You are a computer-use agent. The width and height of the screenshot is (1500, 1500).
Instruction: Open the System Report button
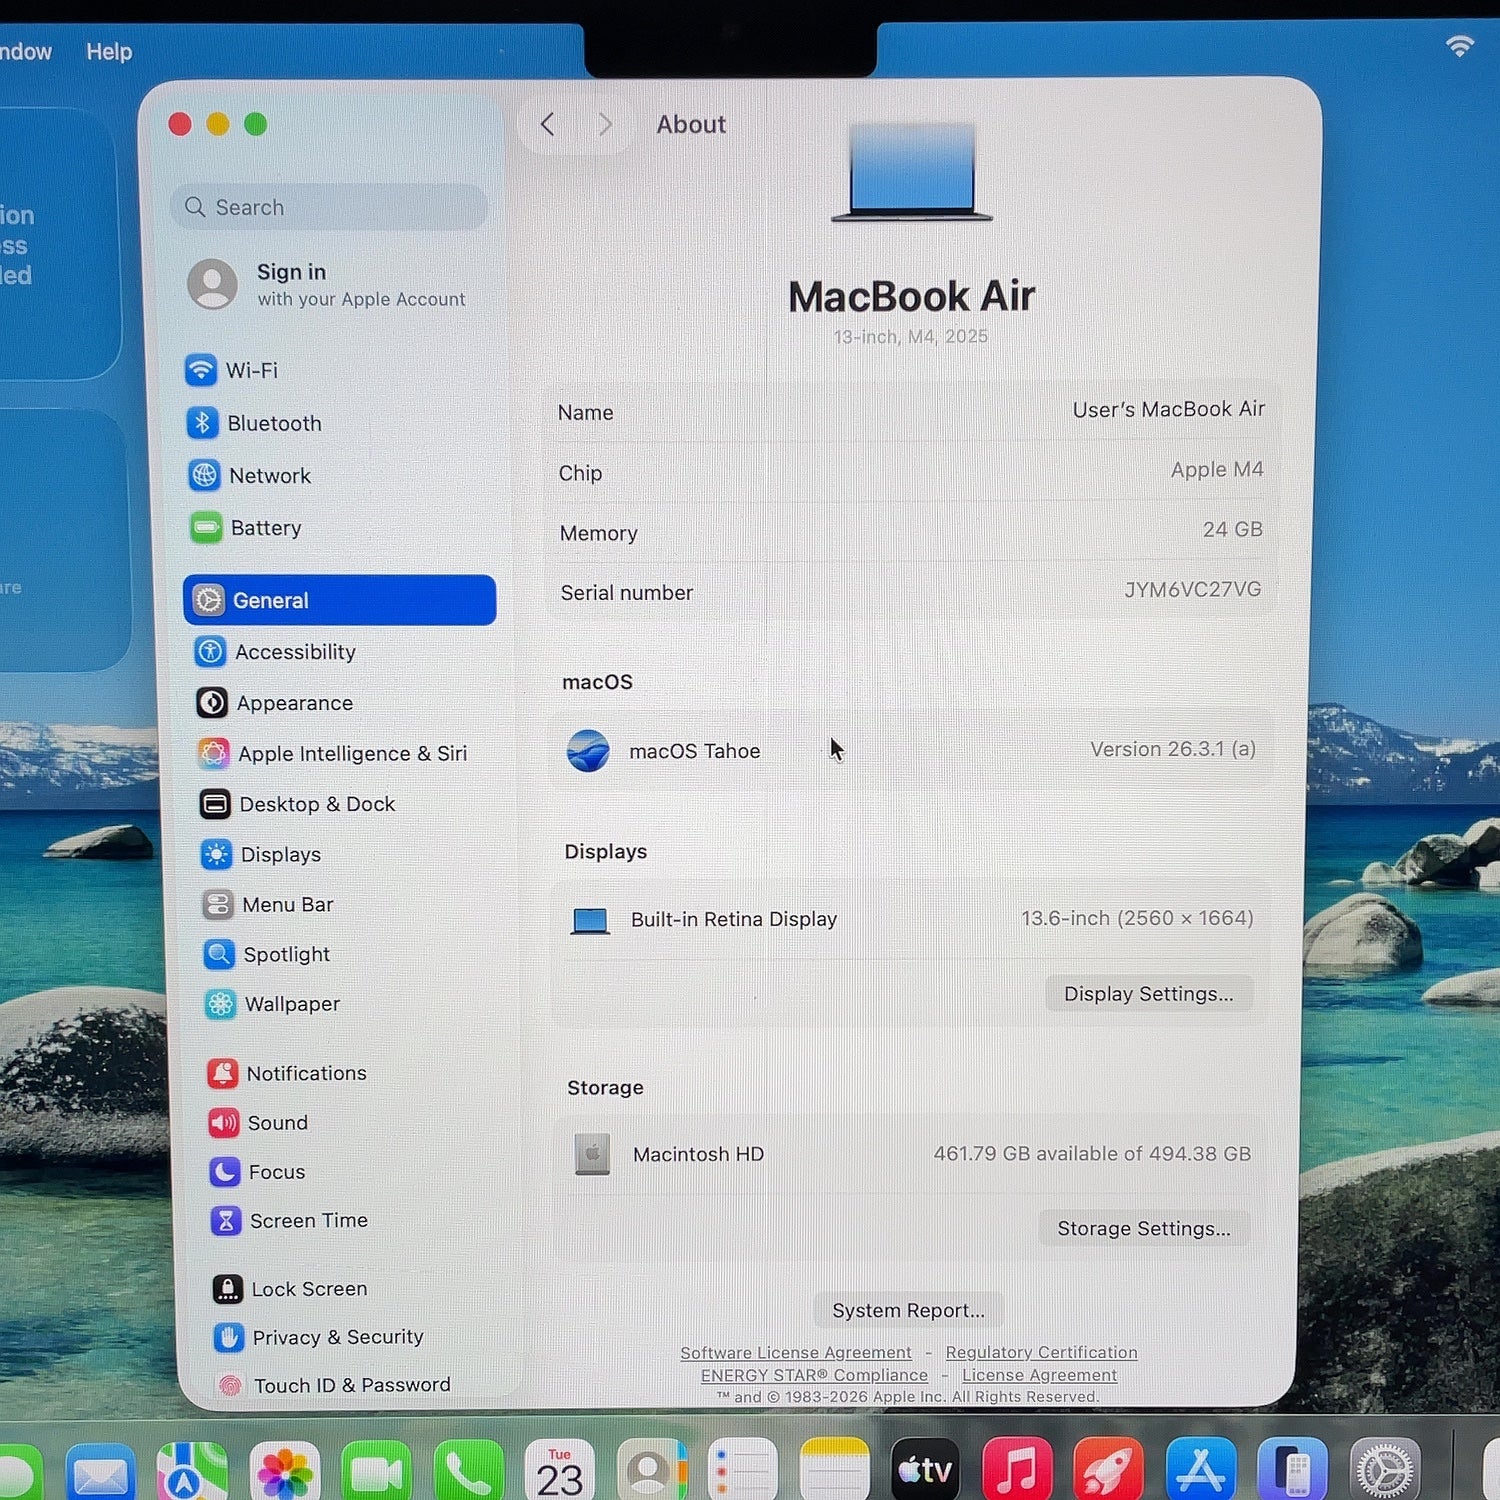coord(908,1310)
